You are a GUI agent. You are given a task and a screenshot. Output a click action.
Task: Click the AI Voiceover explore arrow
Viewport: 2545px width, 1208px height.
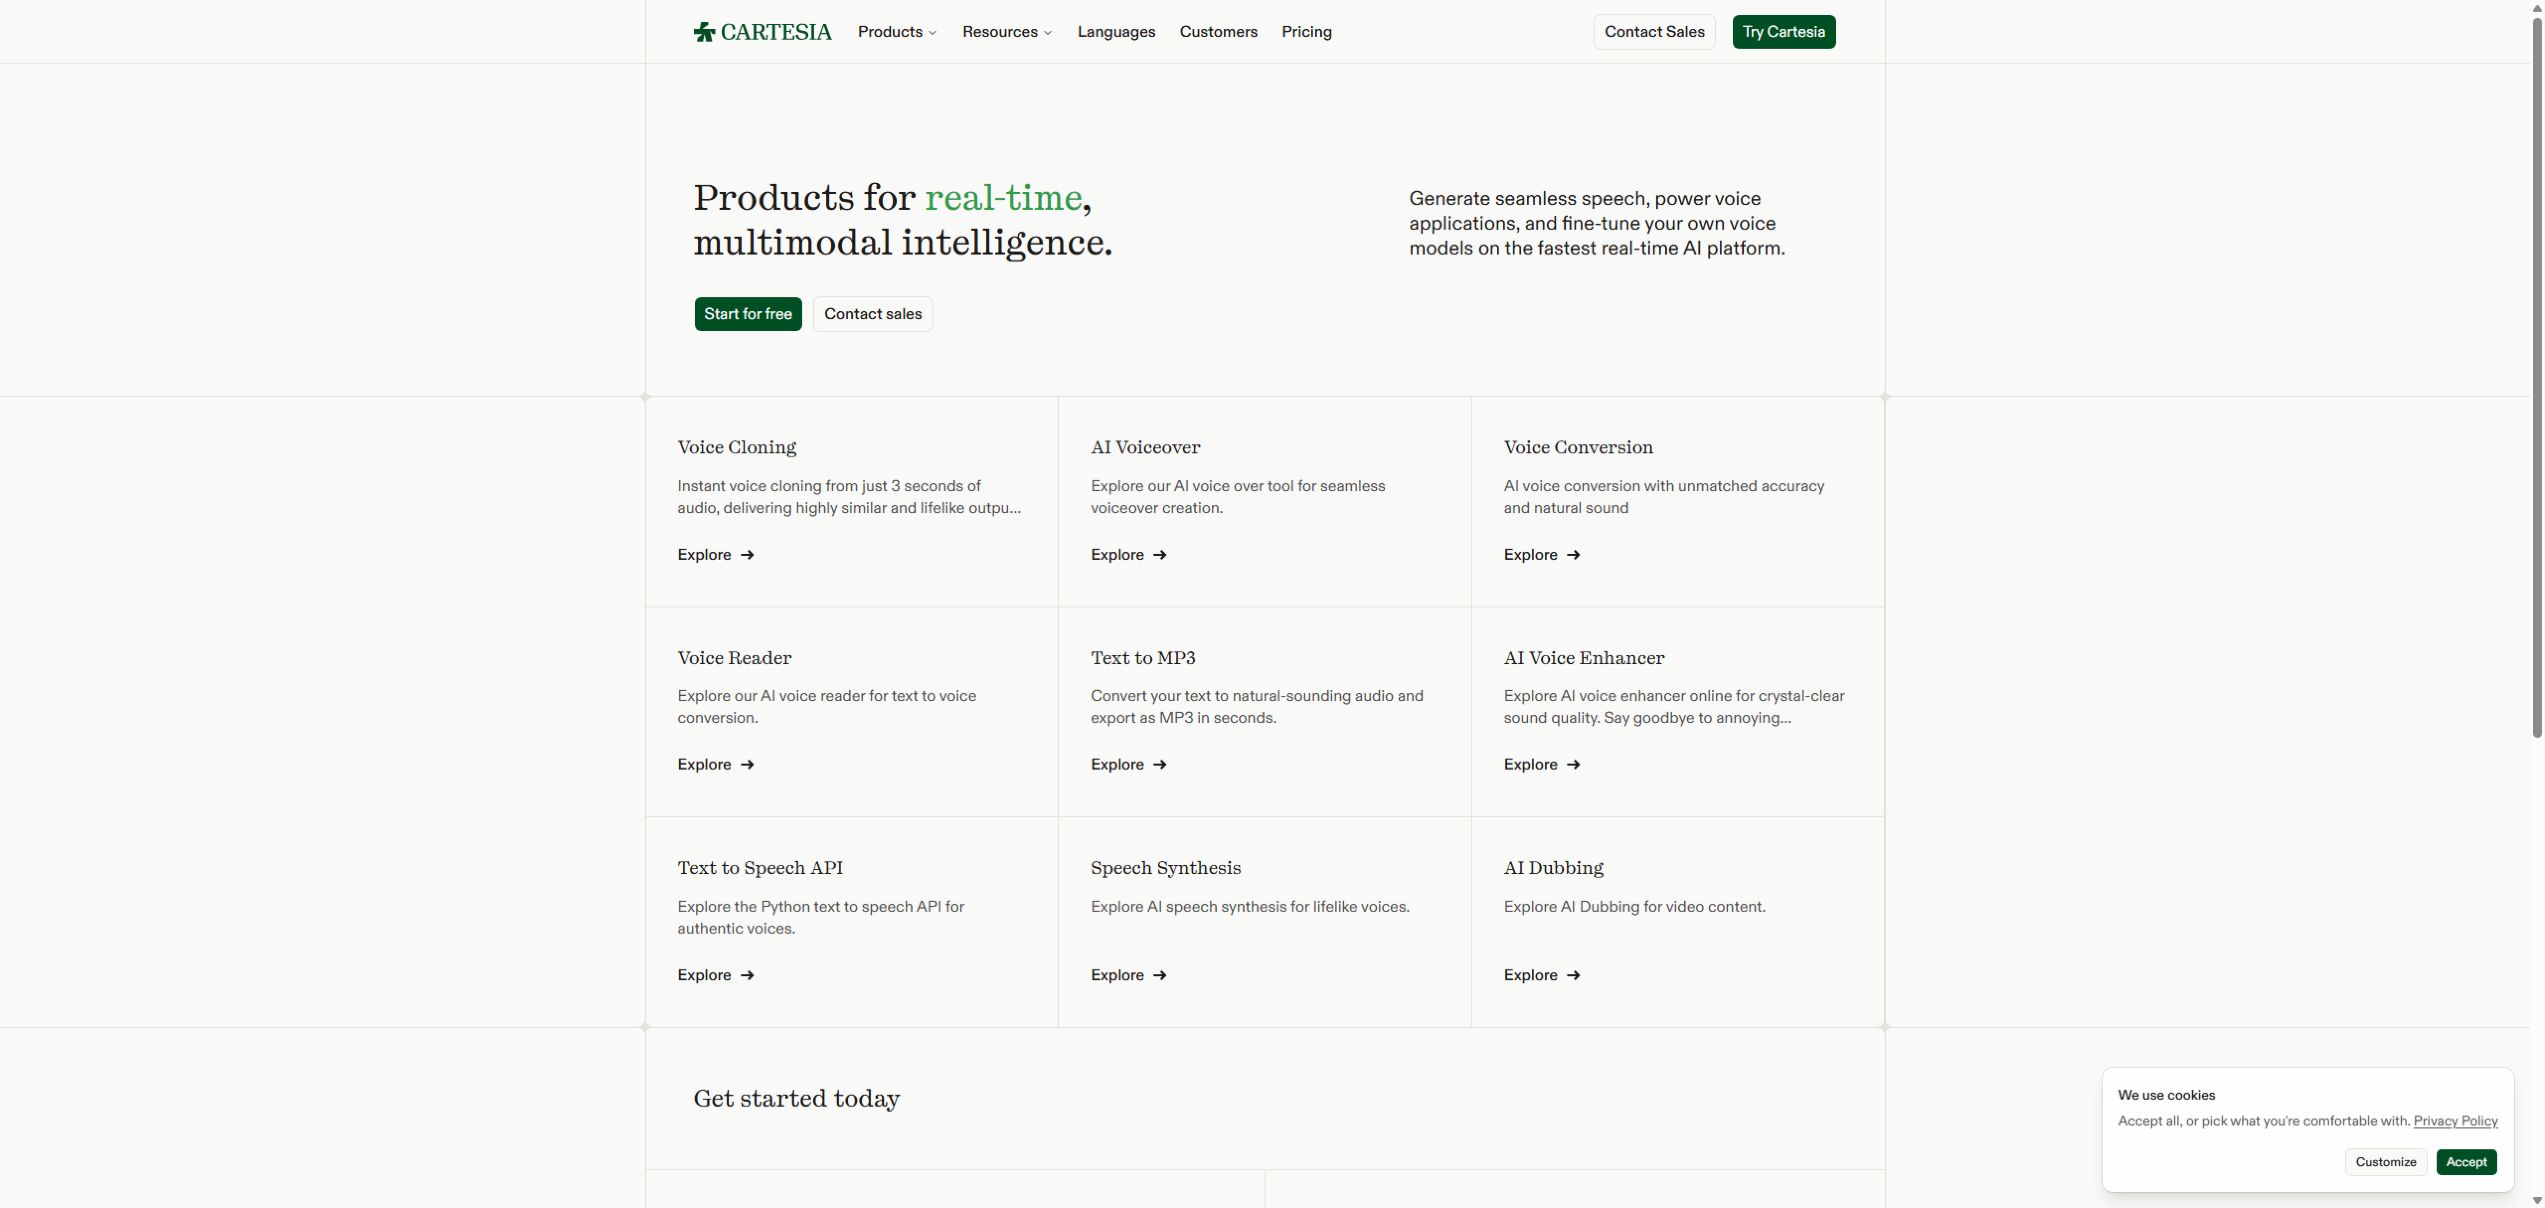pyautogui.click(x=1159, y=555)
